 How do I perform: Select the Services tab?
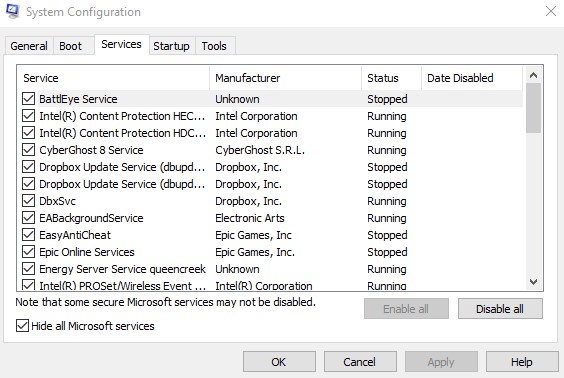(x=122, y=45)
